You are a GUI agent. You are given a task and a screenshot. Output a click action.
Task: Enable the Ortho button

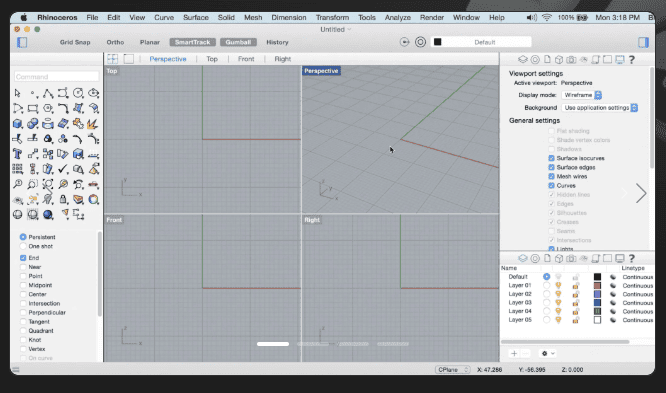(115, 42)
